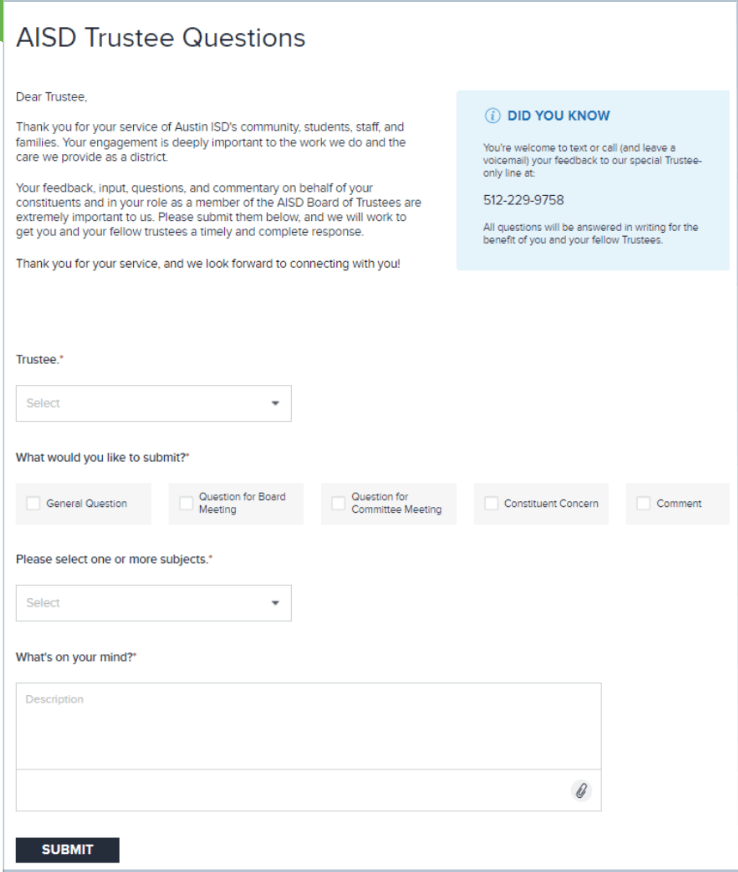Click the "Please select one or more subjects" label

[x=113, y=559]
